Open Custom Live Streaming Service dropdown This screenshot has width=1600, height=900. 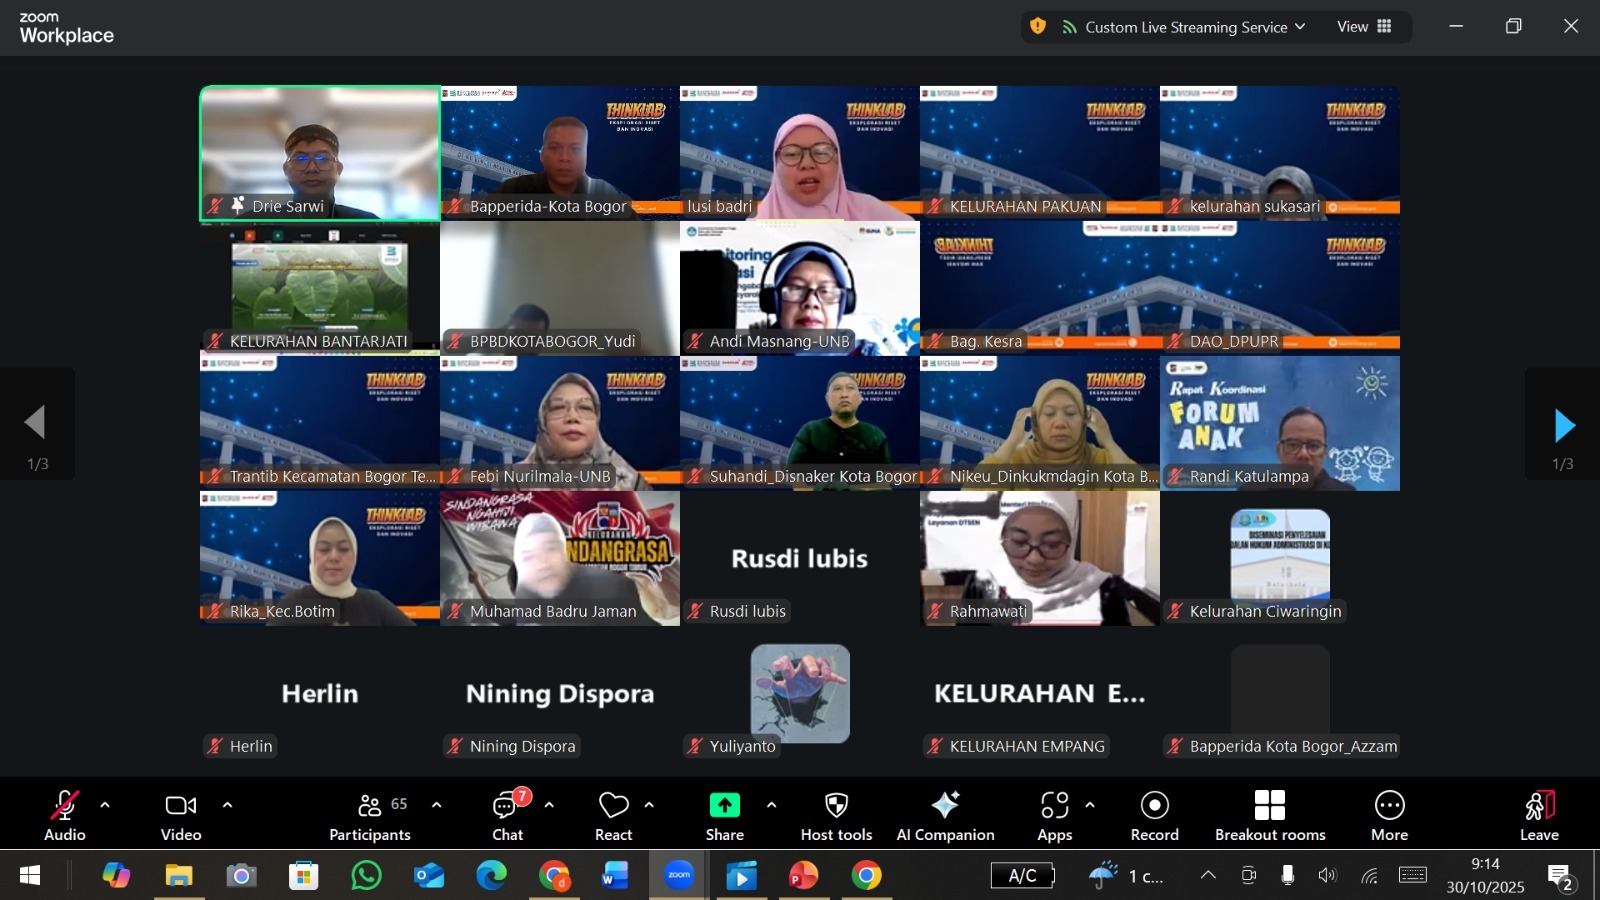pos(1184,27)
